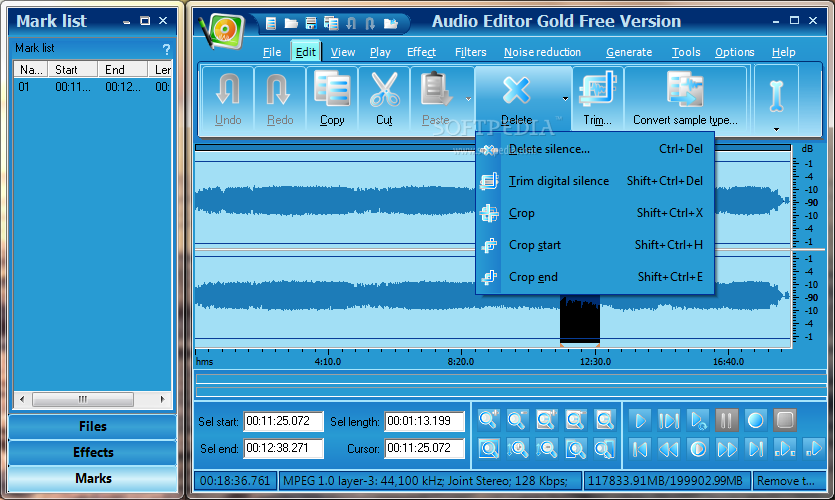Viewport: 835px width, 500px height.
Task: Click the save floppy icon in title toolbar
Action: pyautogui.click(x=311, y=23)
